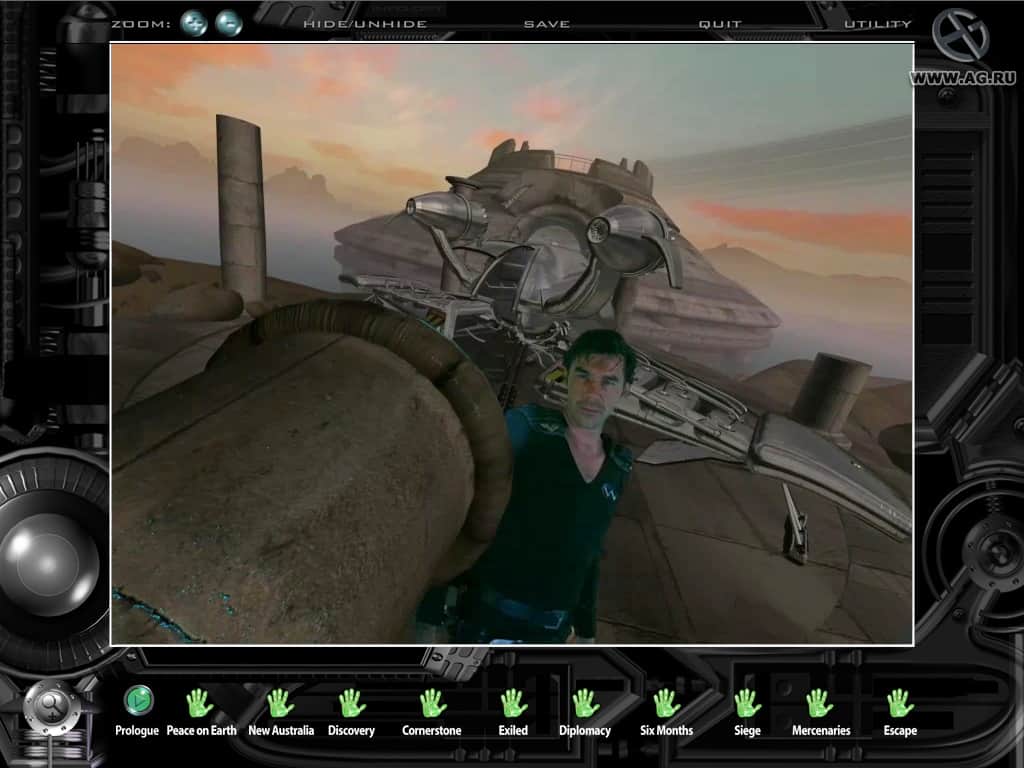Click the green hand above Discovery
This screenshot has height=768, width=1024.
352,703
